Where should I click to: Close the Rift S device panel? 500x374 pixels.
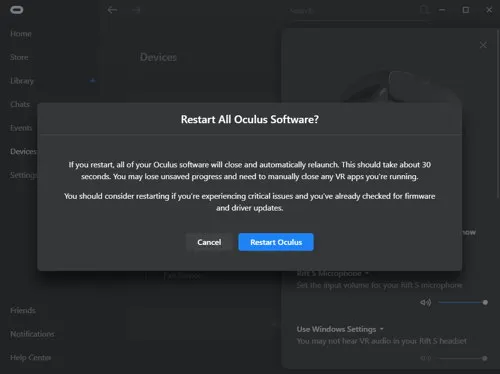(x=483, y=45)
